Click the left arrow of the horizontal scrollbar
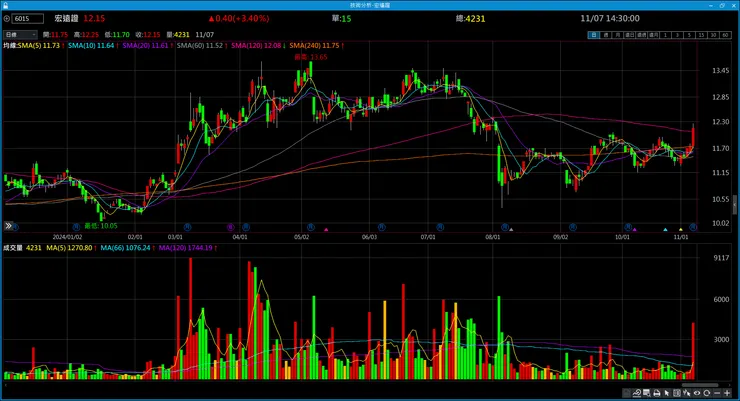 point(6,385)
